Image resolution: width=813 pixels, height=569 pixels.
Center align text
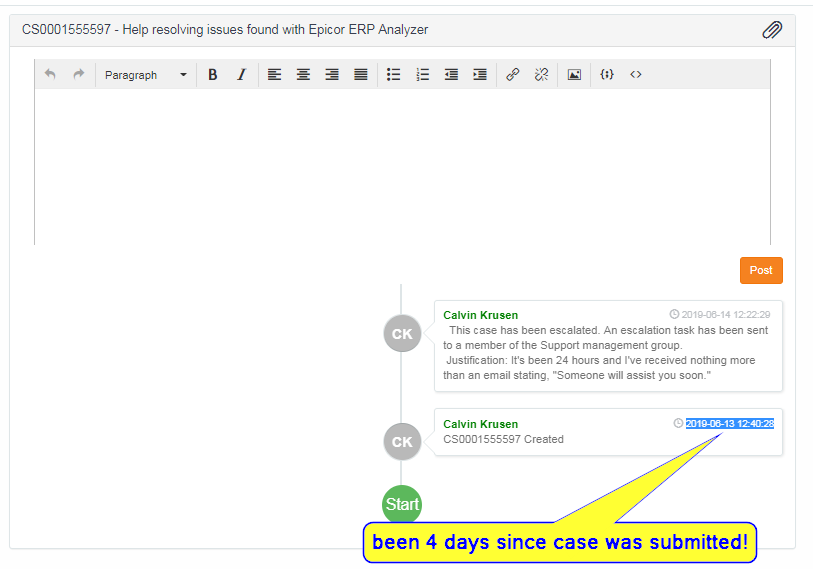pos(303,75)
